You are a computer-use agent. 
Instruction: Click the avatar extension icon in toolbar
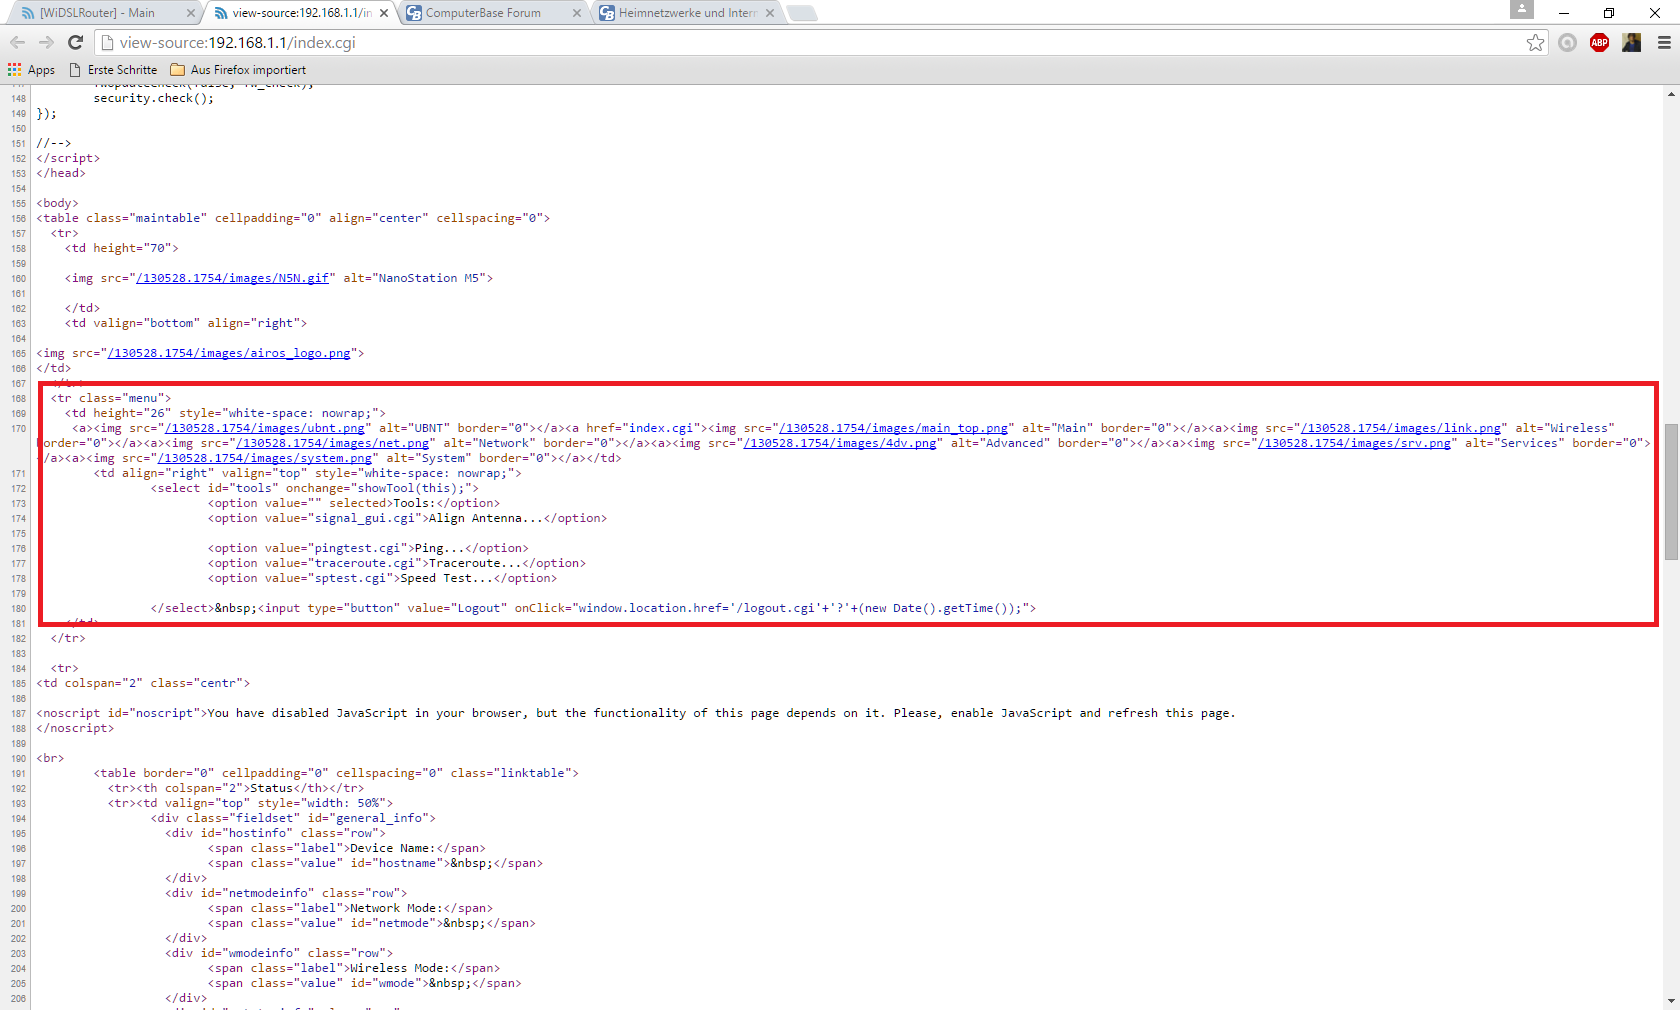[1631, 42]
